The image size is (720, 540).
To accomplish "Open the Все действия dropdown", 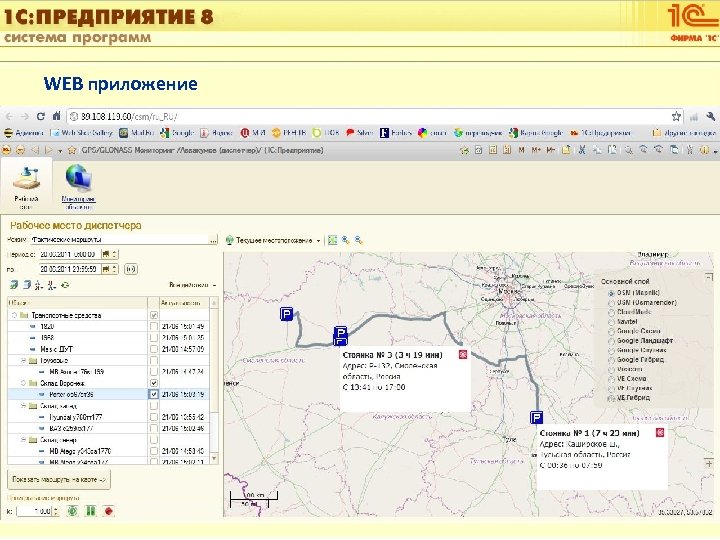I will point(192,285).
